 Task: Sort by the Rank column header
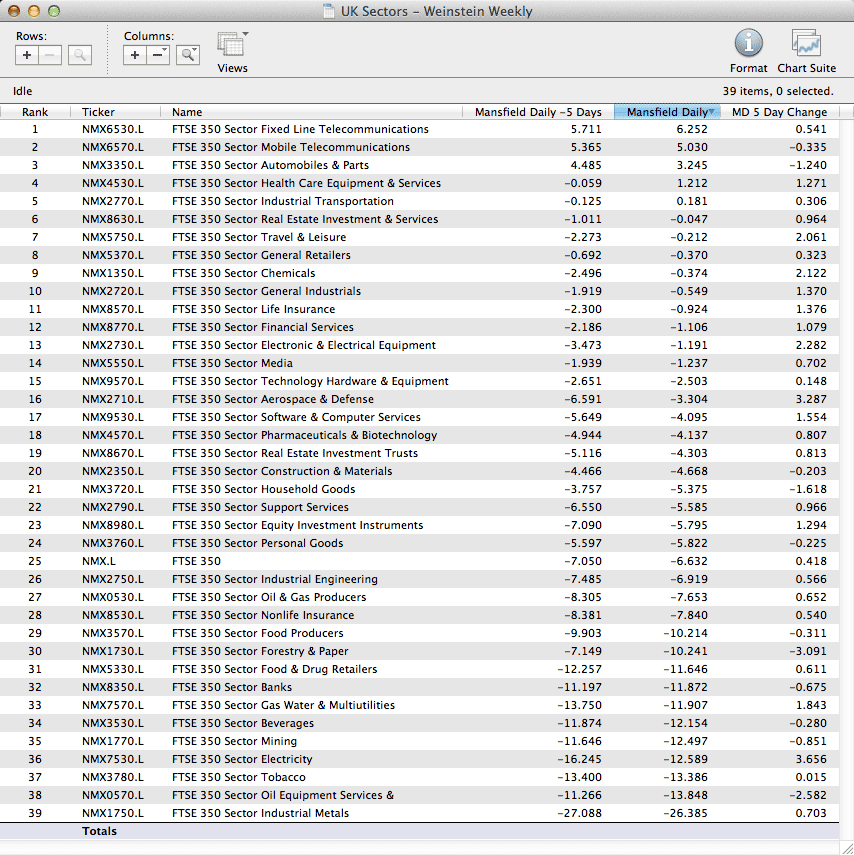35,112
